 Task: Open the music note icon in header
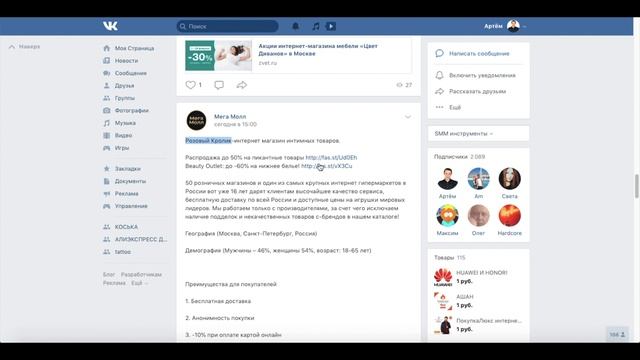[x=316, y=26]
